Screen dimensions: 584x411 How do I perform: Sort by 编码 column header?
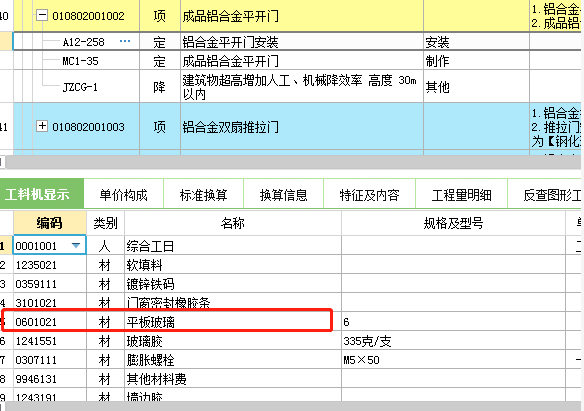pyautogui.click(x=50, y=223)
